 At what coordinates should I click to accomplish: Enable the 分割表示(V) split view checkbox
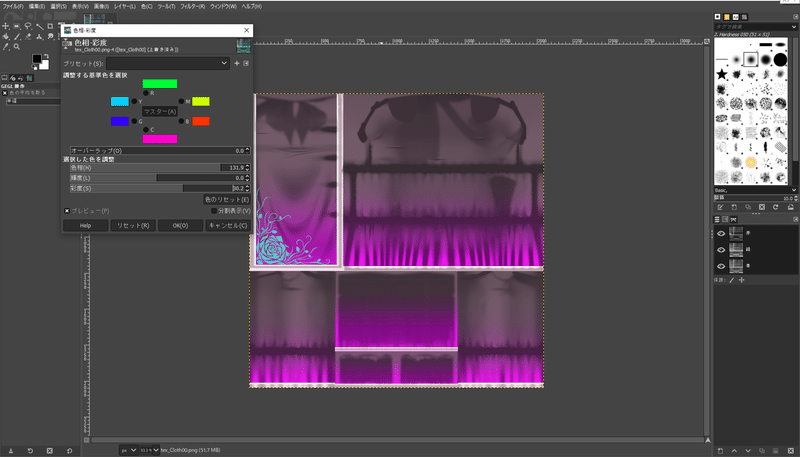214,211
